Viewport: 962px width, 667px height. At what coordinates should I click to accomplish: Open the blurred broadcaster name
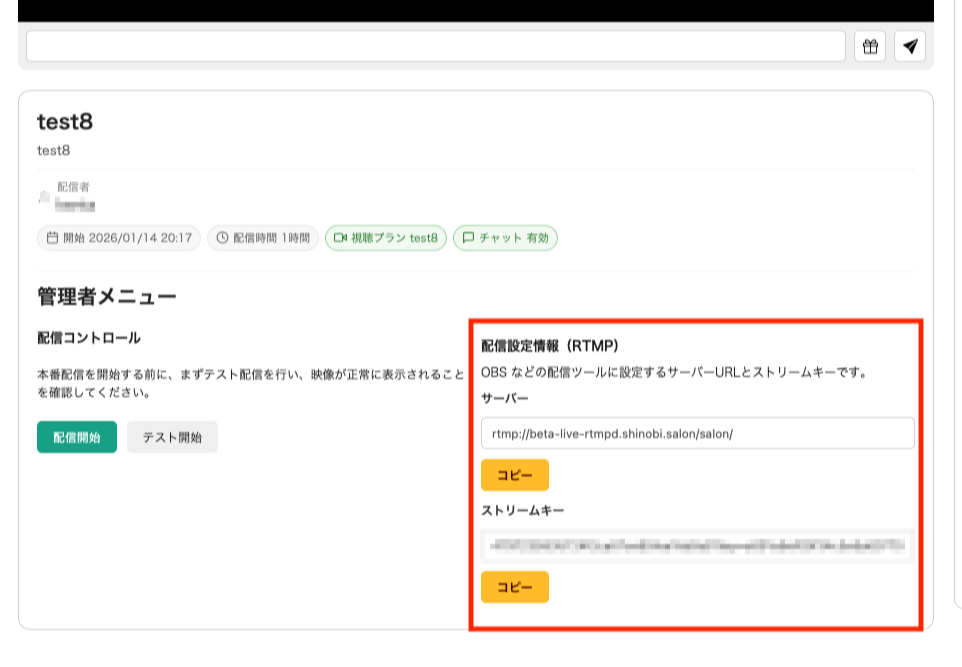[75, 204]
